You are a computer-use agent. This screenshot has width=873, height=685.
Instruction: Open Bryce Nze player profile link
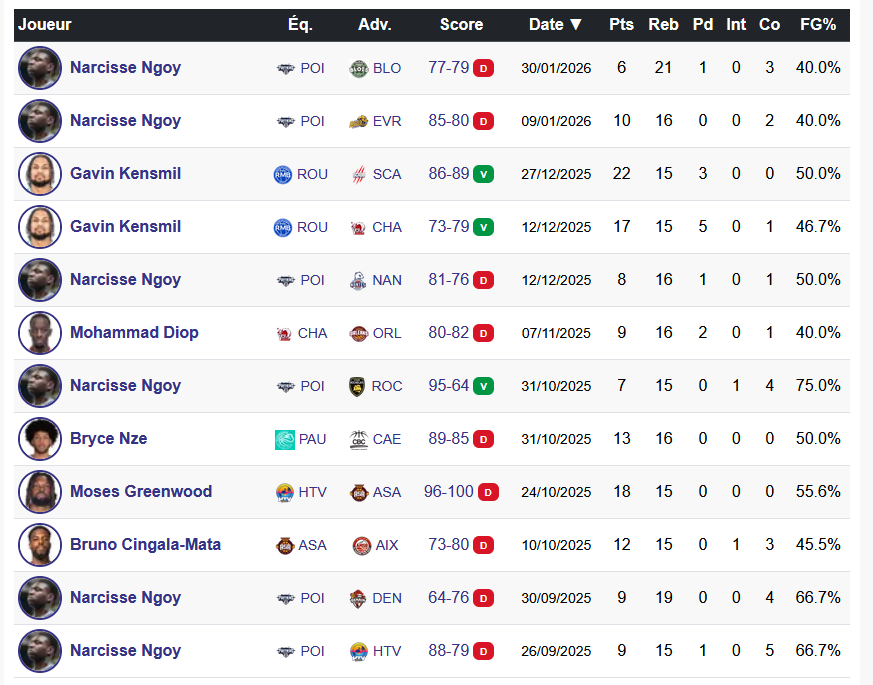click(x=108, y=438)
